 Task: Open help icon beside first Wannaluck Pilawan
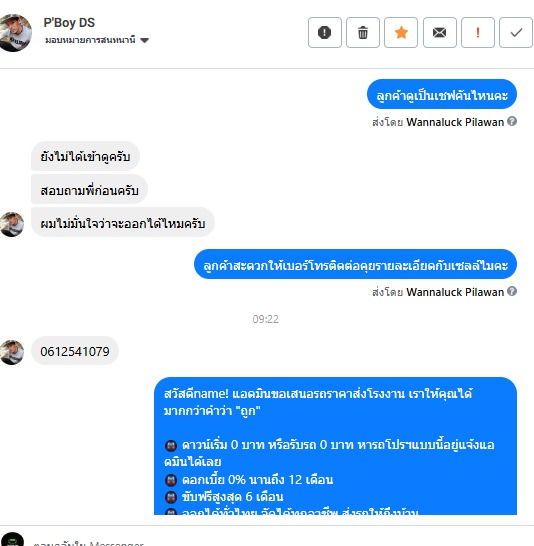pyautogui.click(x=512, y=121)
